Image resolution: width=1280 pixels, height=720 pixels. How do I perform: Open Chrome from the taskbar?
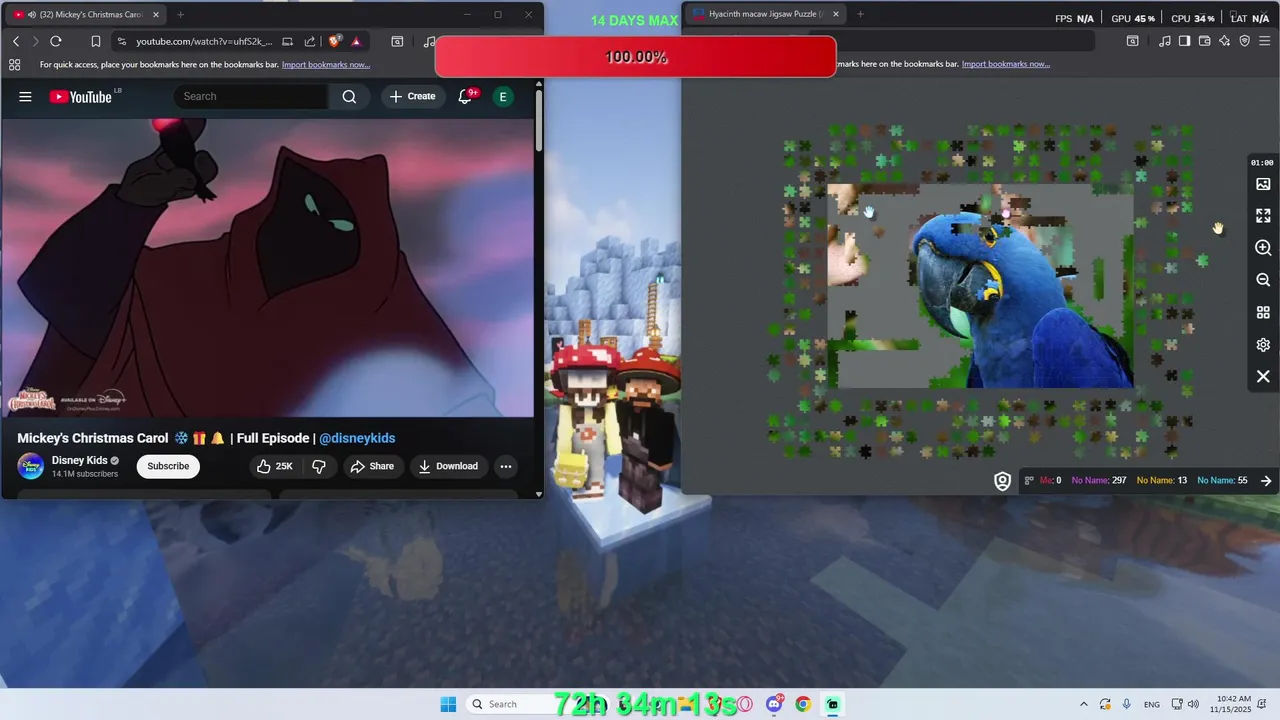click(803, 704)
